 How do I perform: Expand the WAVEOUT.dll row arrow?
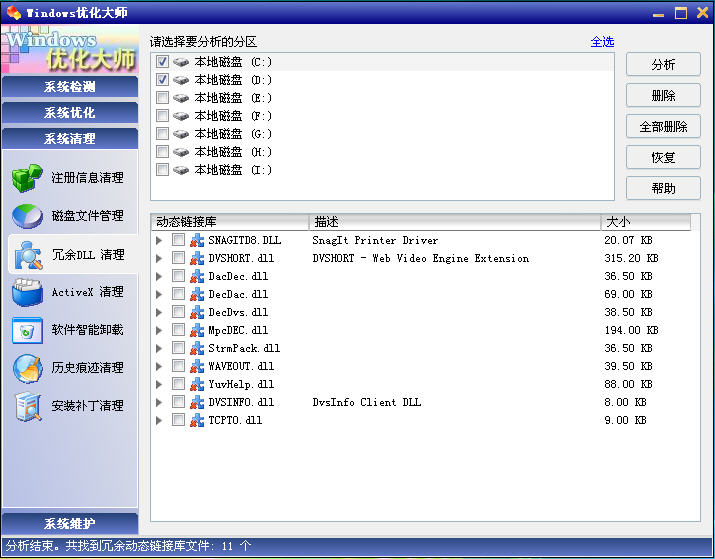click(x=159, y=366)
